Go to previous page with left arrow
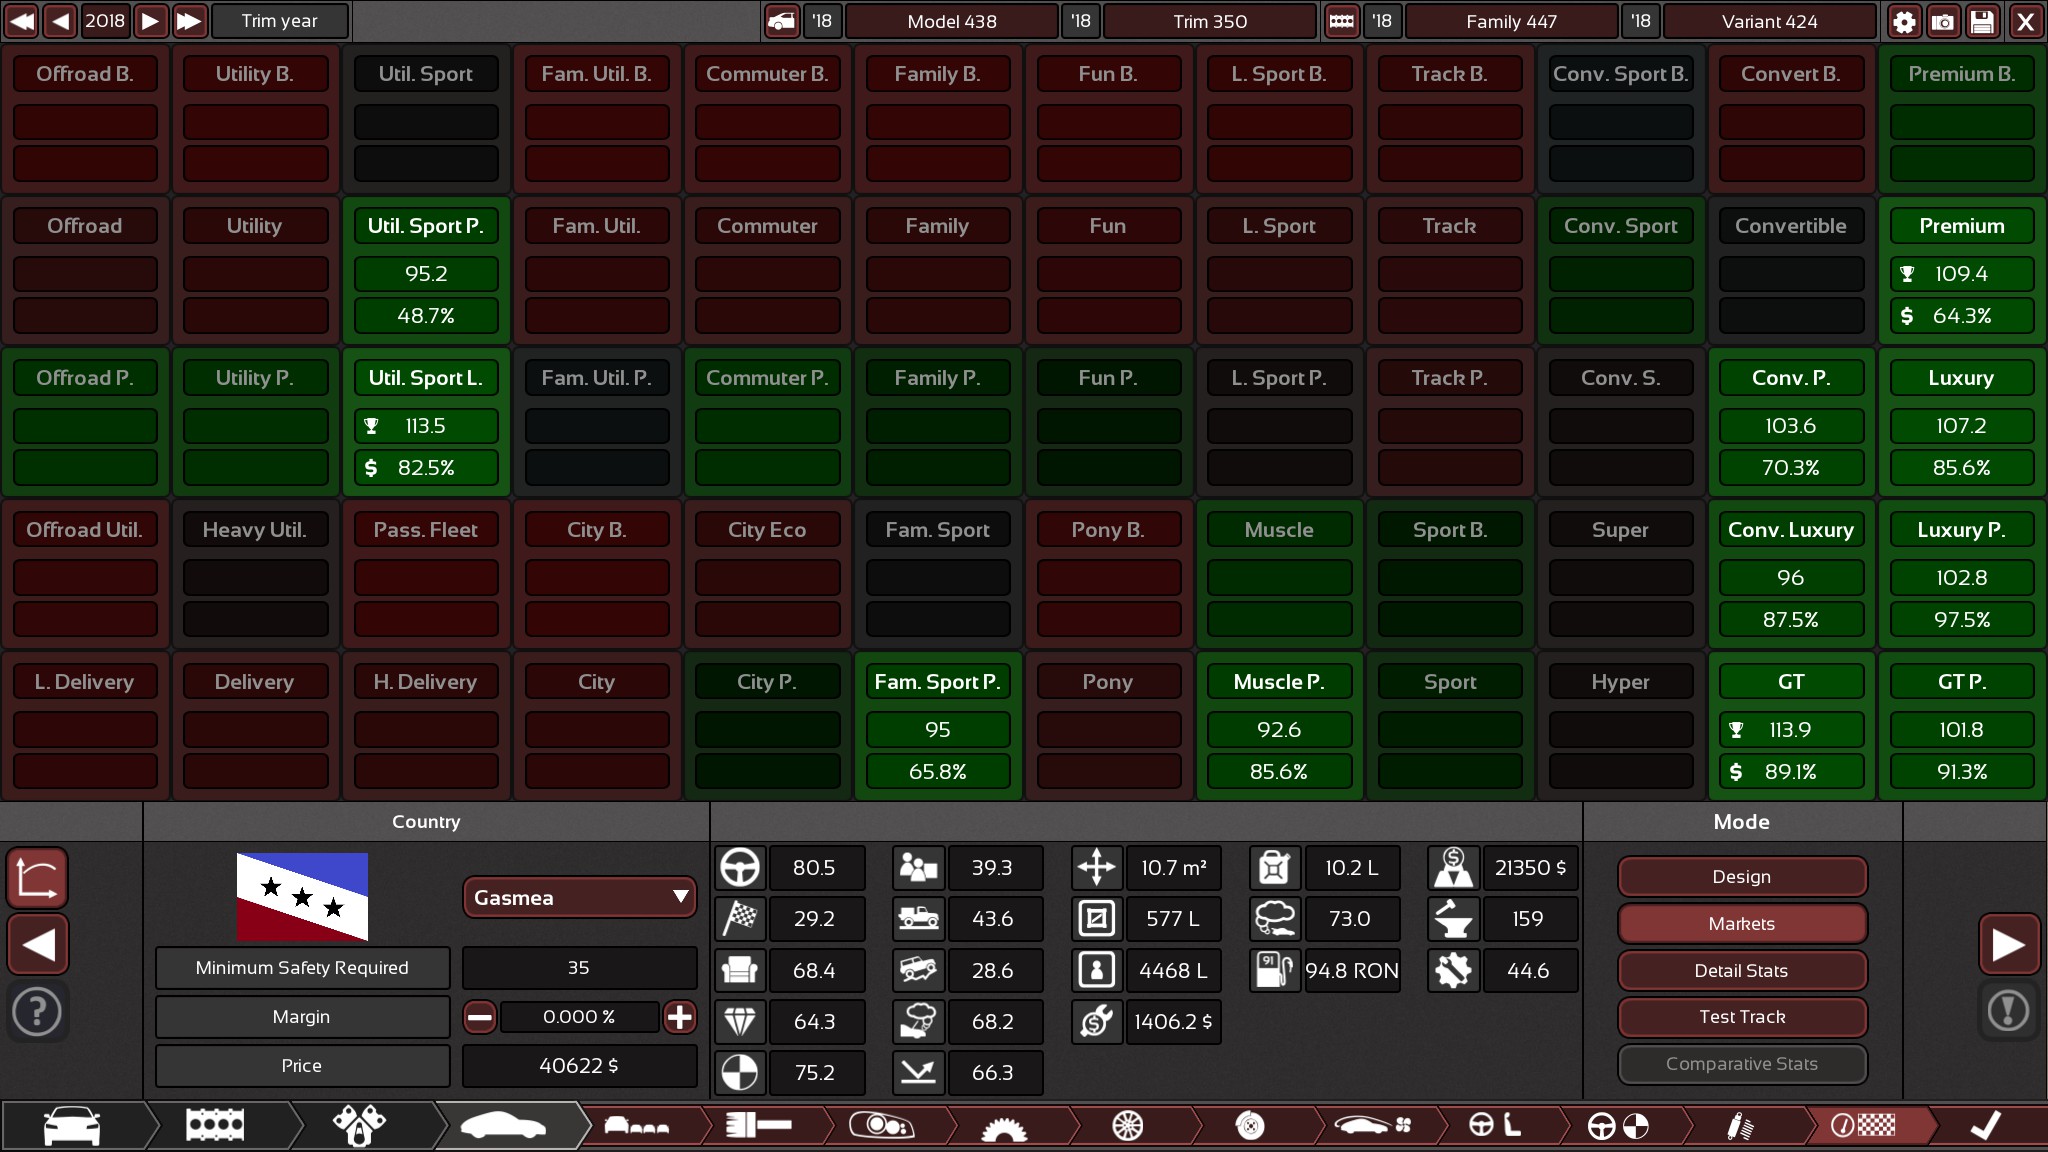This screenshot has width=2048, height=1152. point(38,944)
